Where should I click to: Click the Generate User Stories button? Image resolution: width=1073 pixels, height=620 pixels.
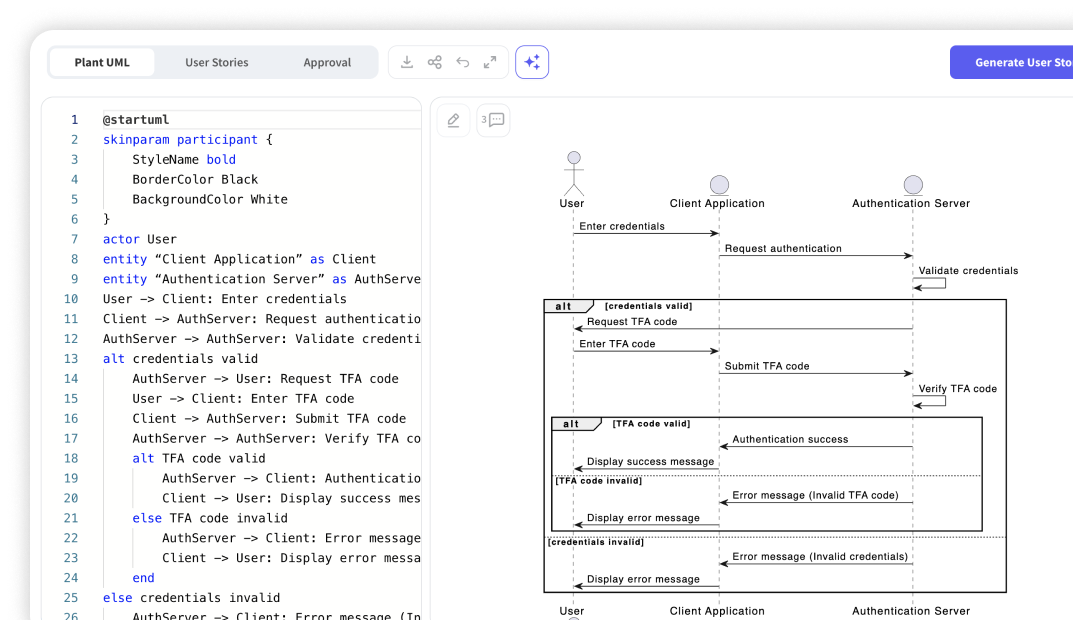tap(1020, 62)
